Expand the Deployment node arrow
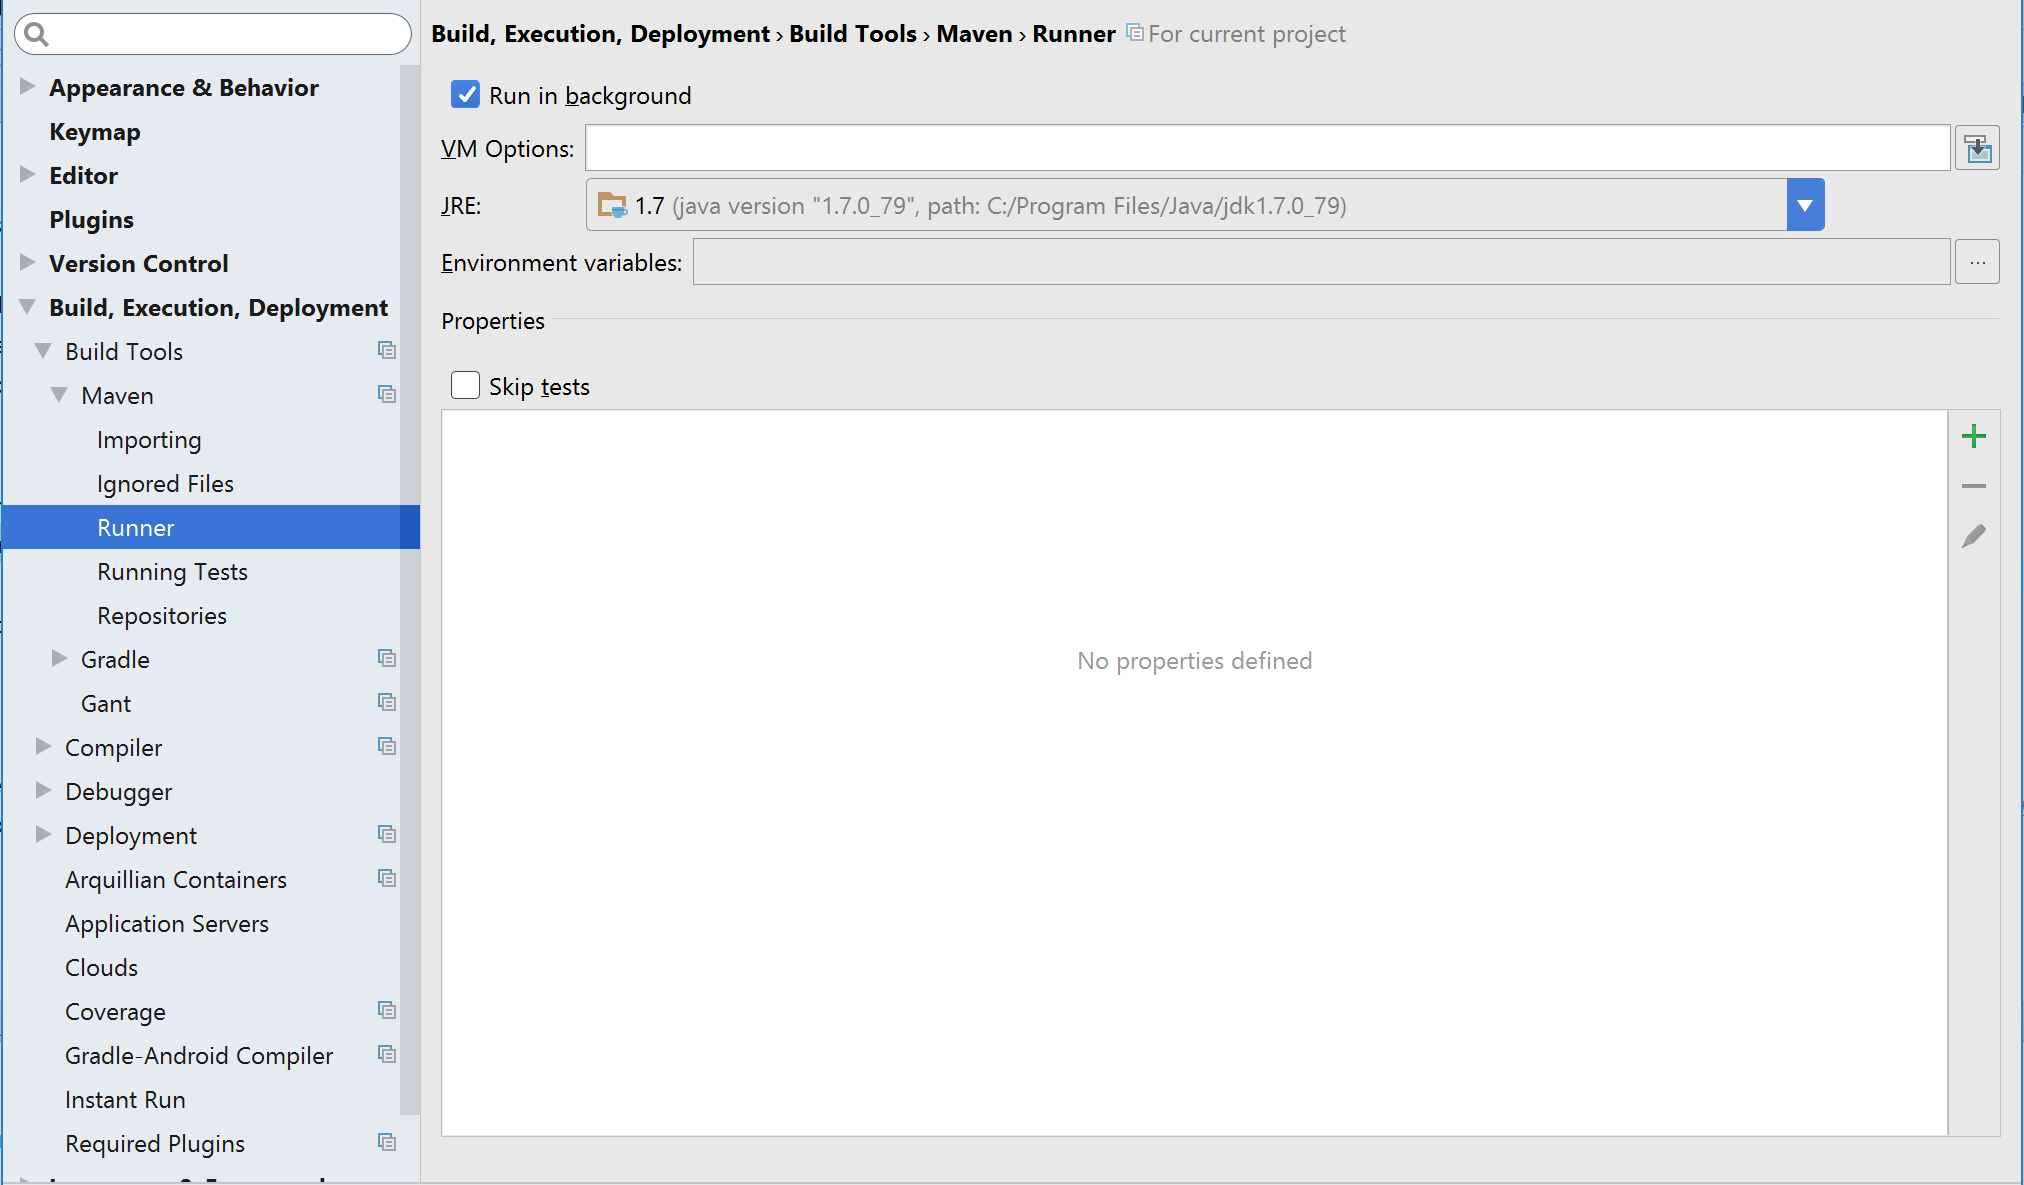2024x1185 pixels. click(x=43, y=835)
